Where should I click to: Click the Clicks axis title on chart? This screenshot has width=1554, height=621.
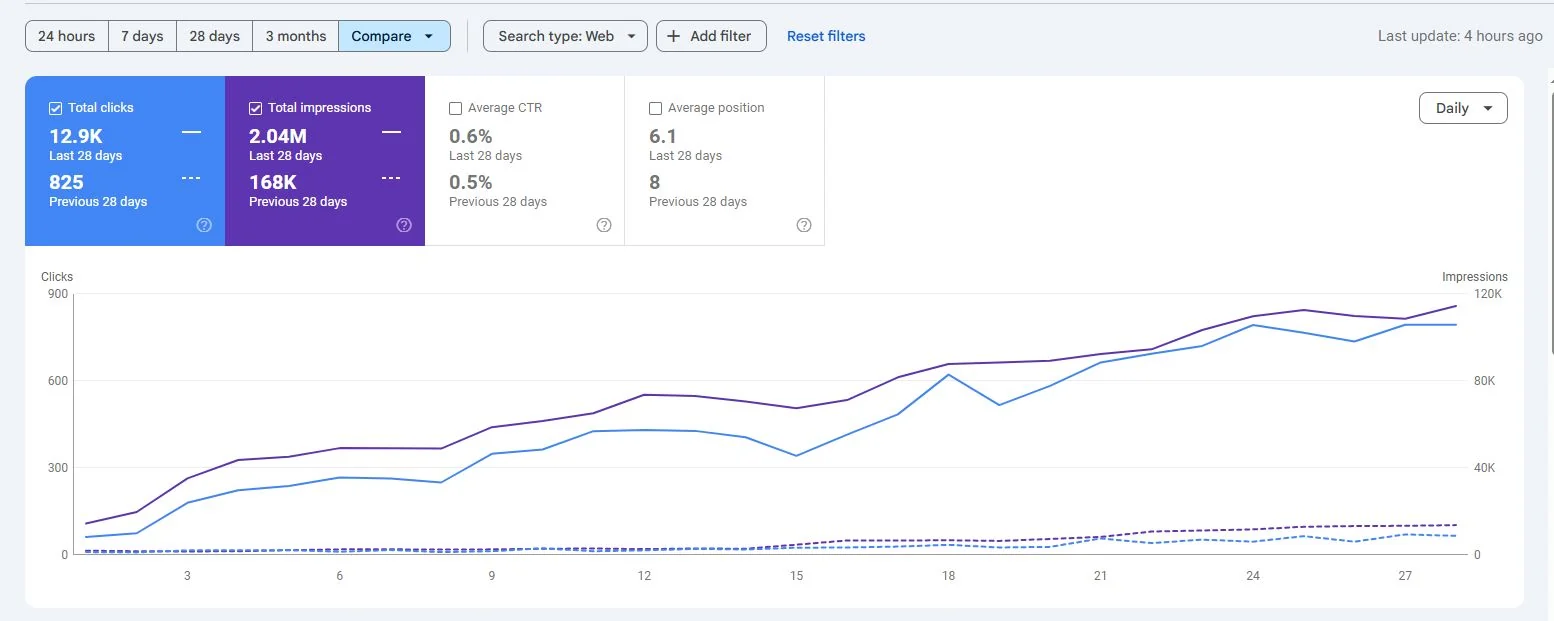57,277
